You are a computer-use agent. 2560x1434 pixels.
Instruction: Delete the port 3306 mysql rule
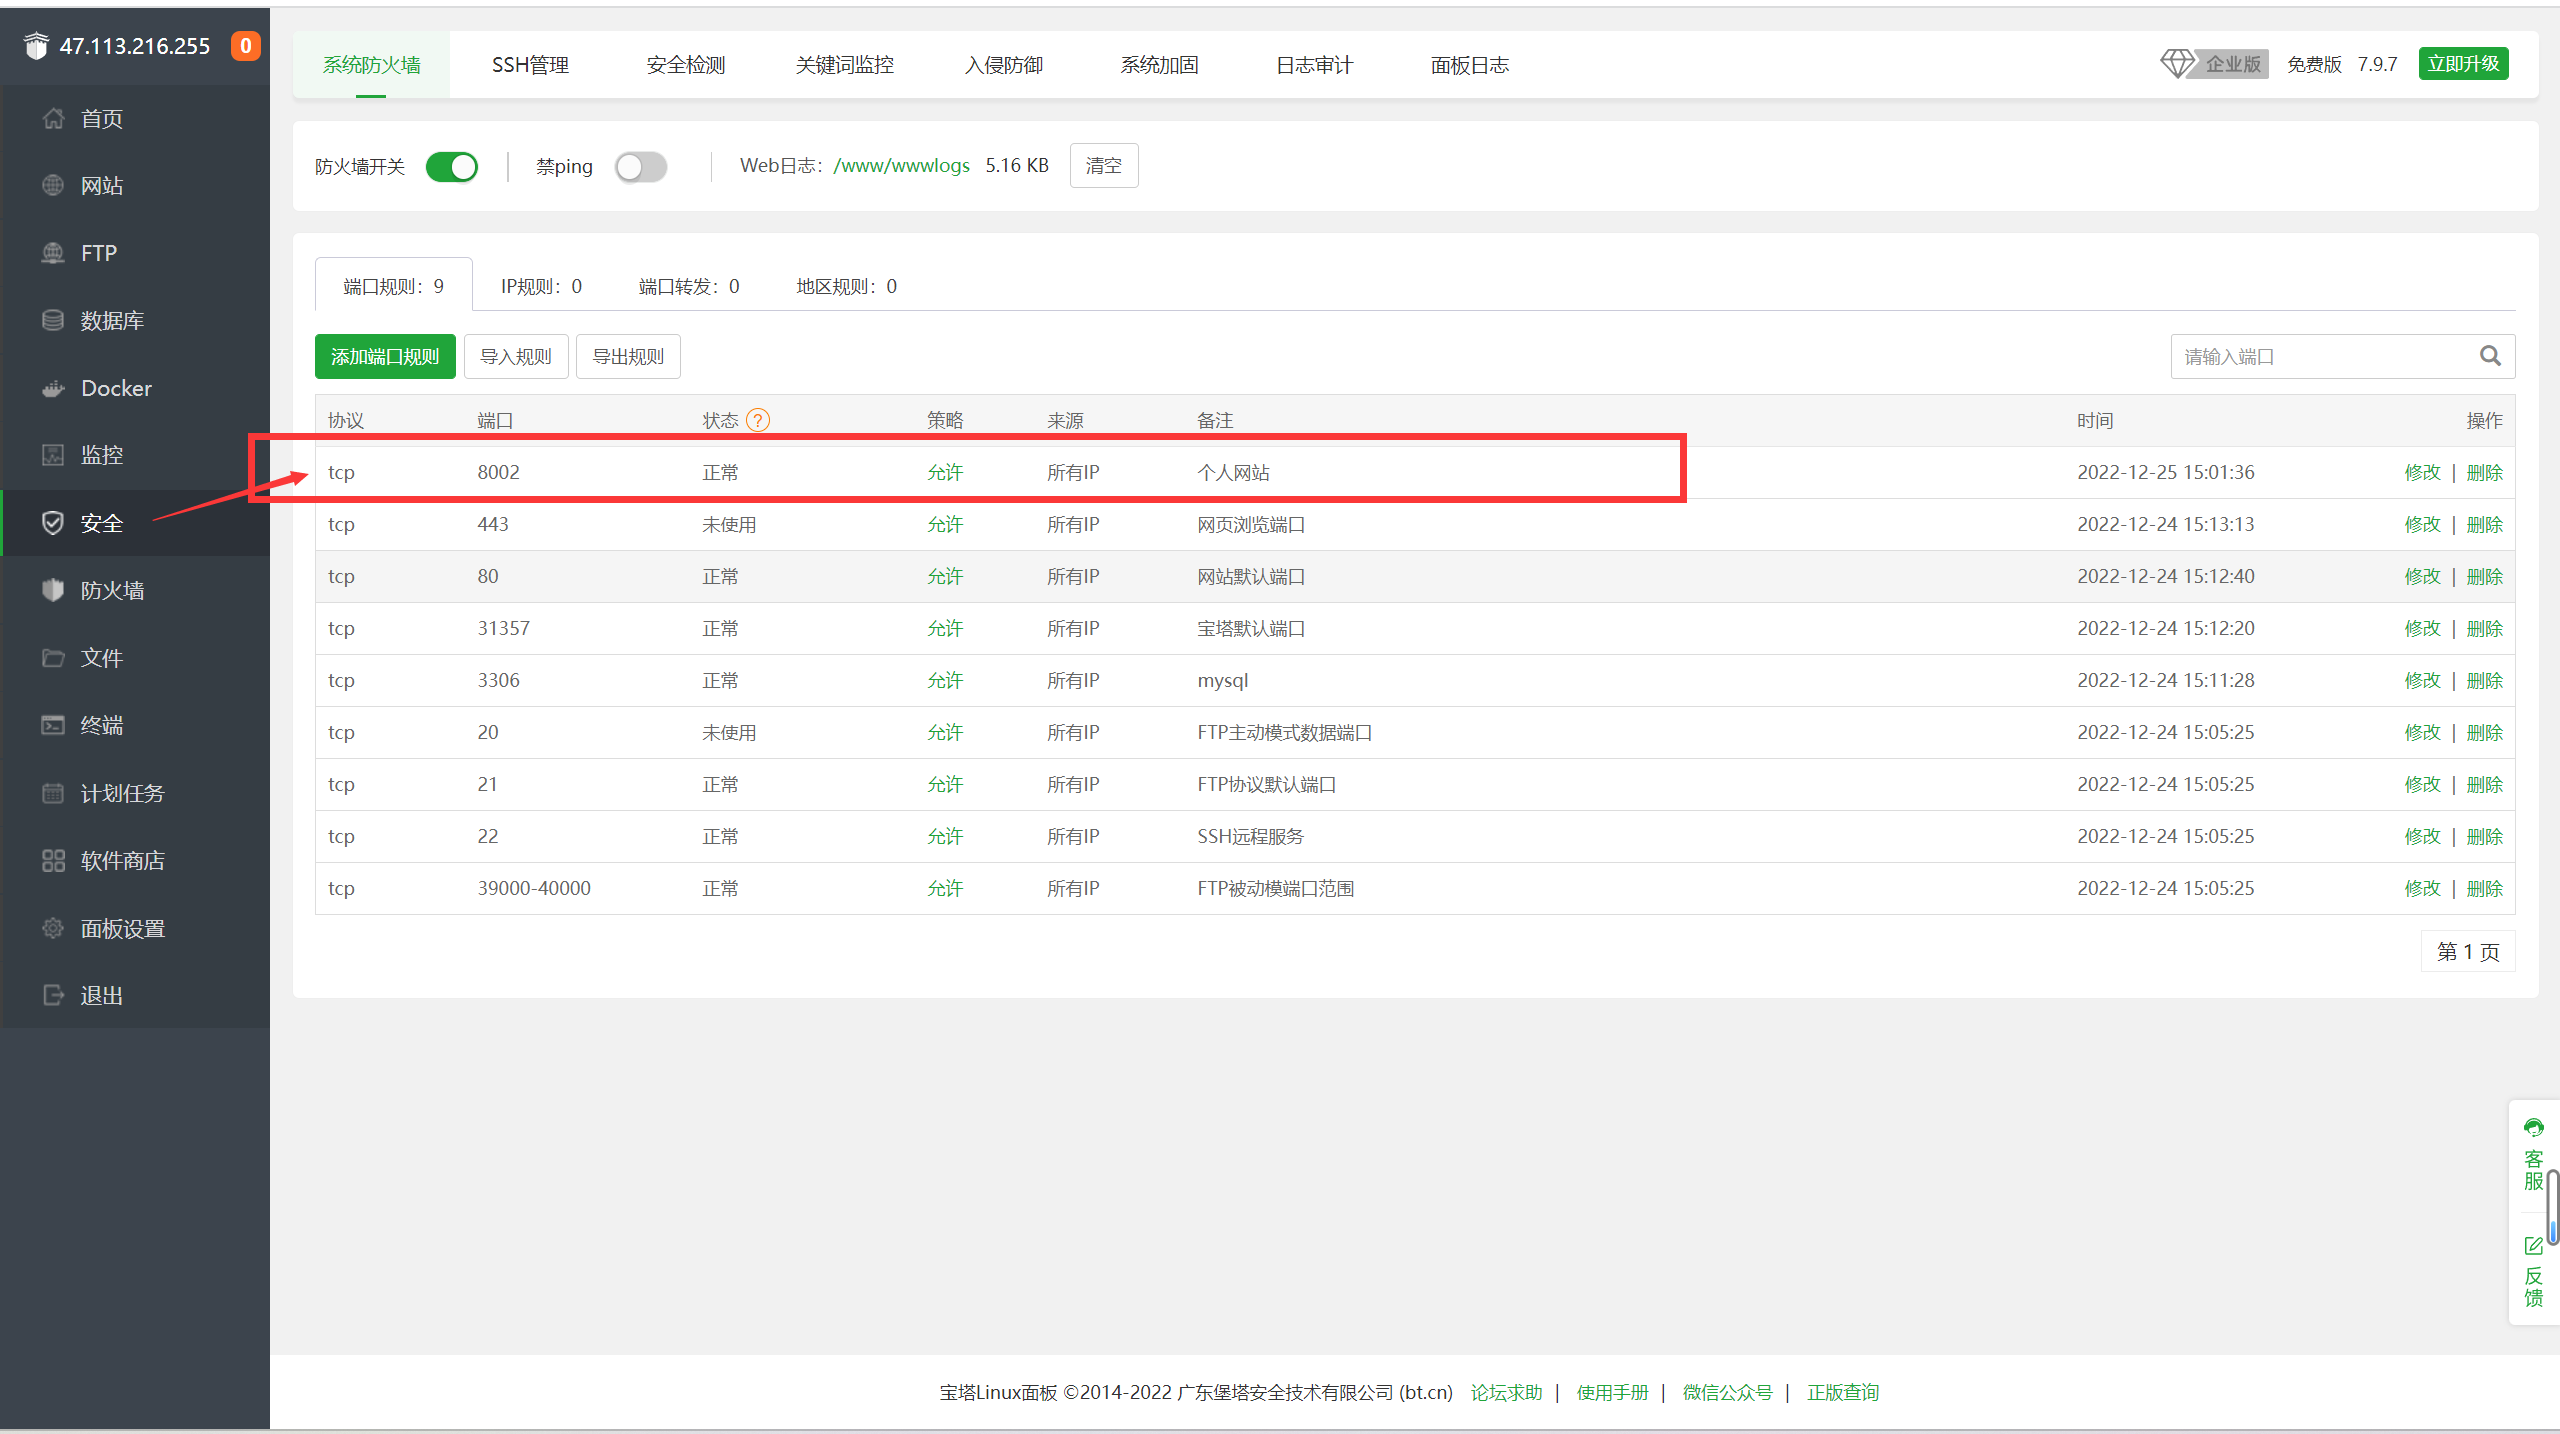[2484, 681]
